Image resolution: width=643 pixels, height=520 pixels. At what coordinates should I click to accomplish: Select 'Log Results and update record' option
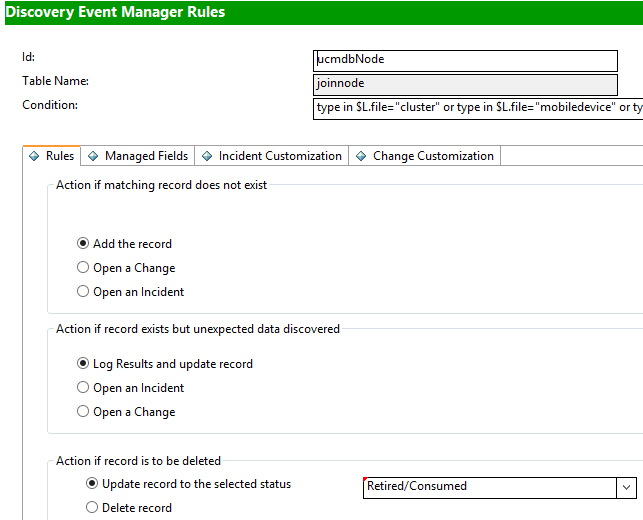click(84, 364)
